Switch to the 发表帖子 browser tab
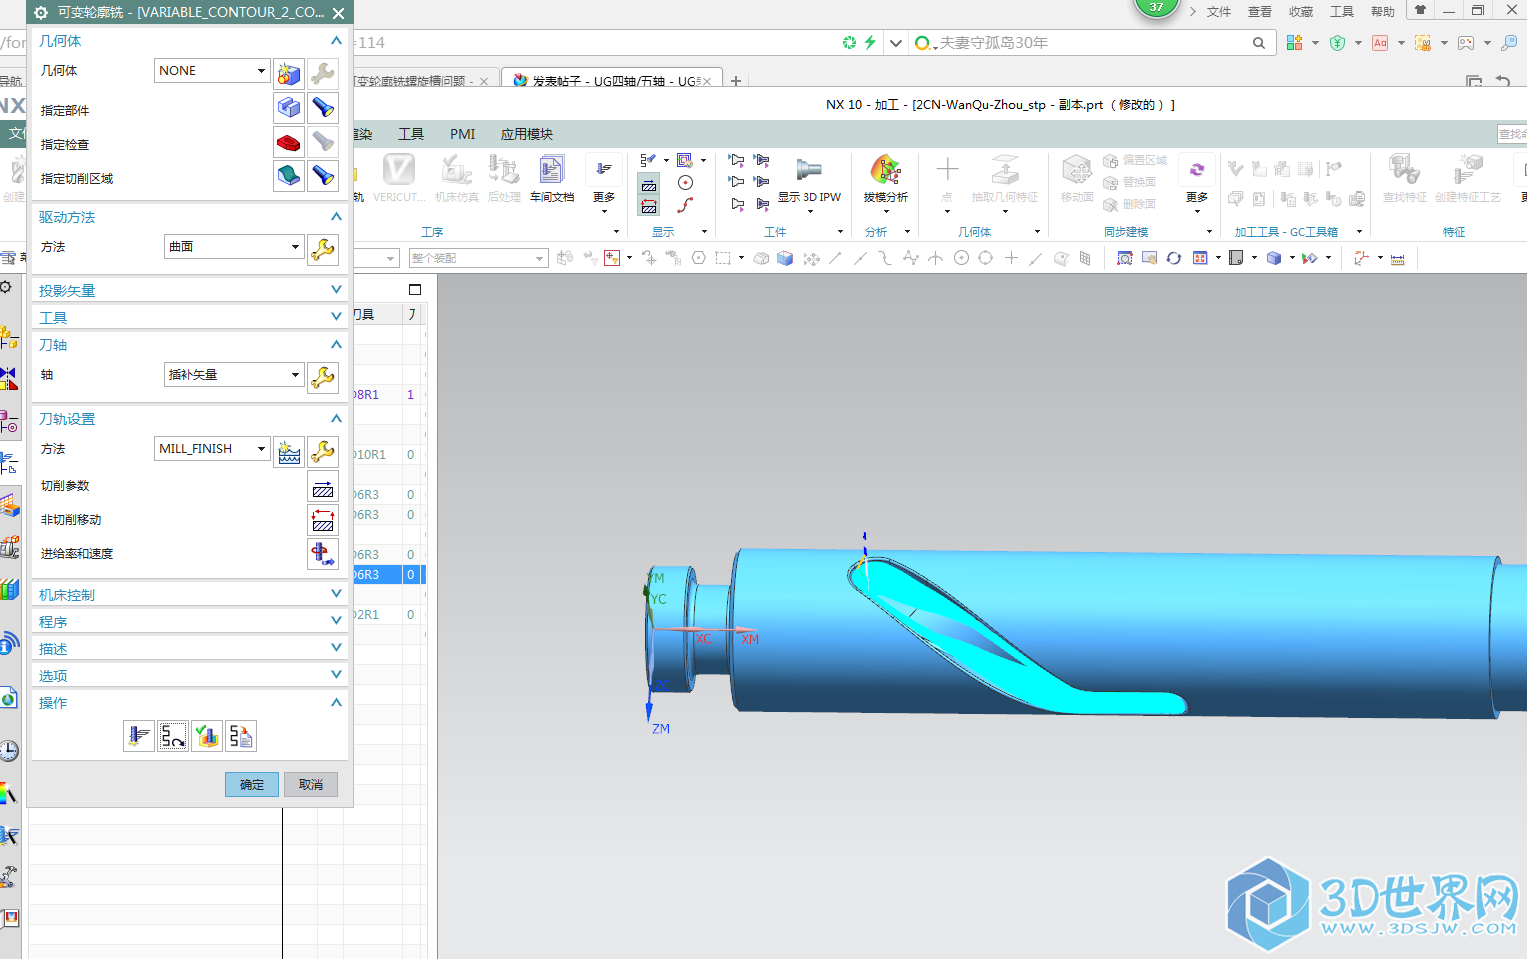The image size is (1527, 959). [612, 81]
